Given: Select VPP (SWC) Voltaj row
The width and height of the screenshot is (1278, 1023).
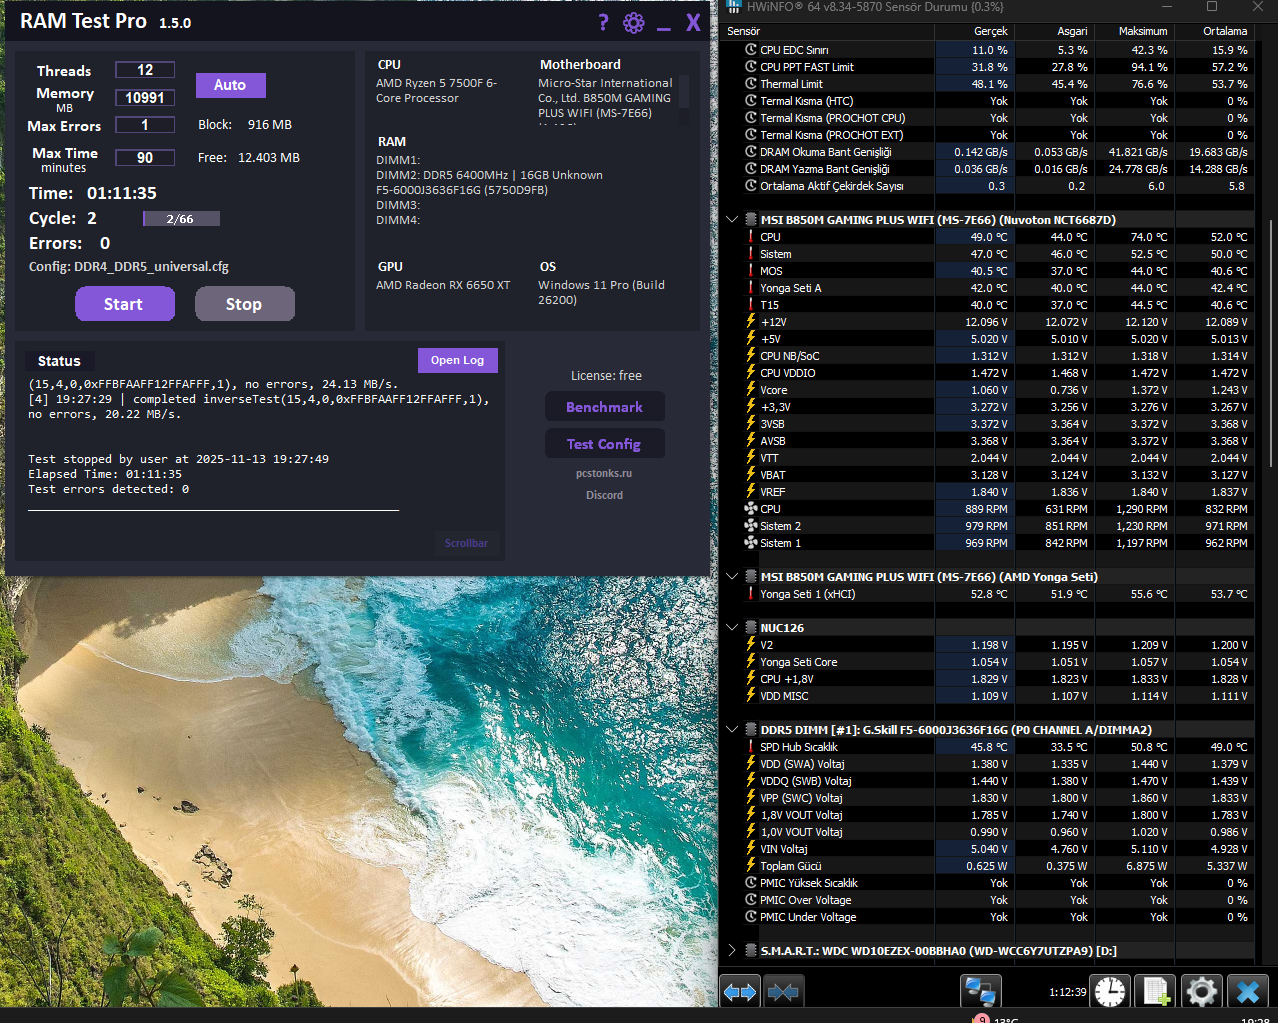Looking at the screenshot, I should 988,798.
